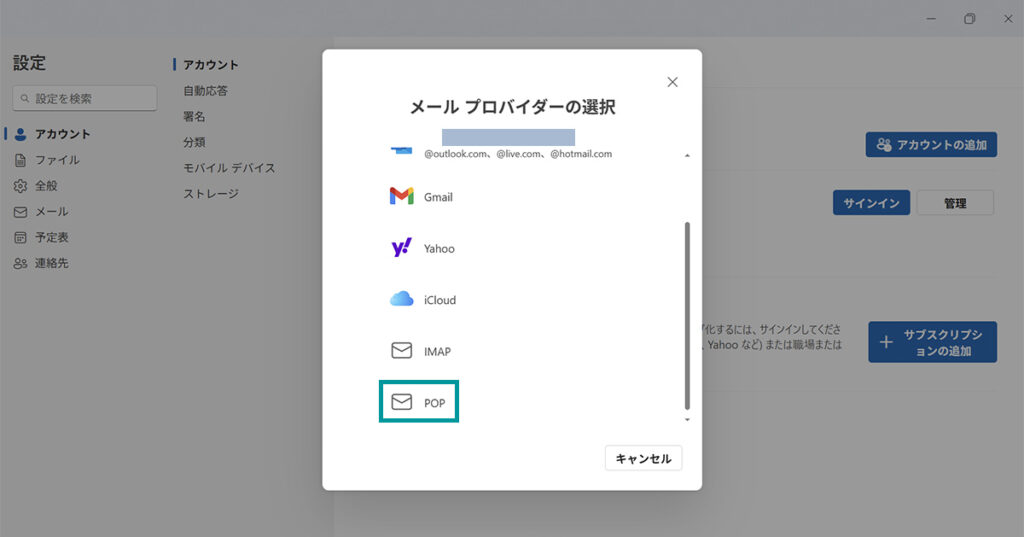The height and width of the screenshot is (537, 1024).
Task: Open the メール settings section
Action: [x=41, y=212]
